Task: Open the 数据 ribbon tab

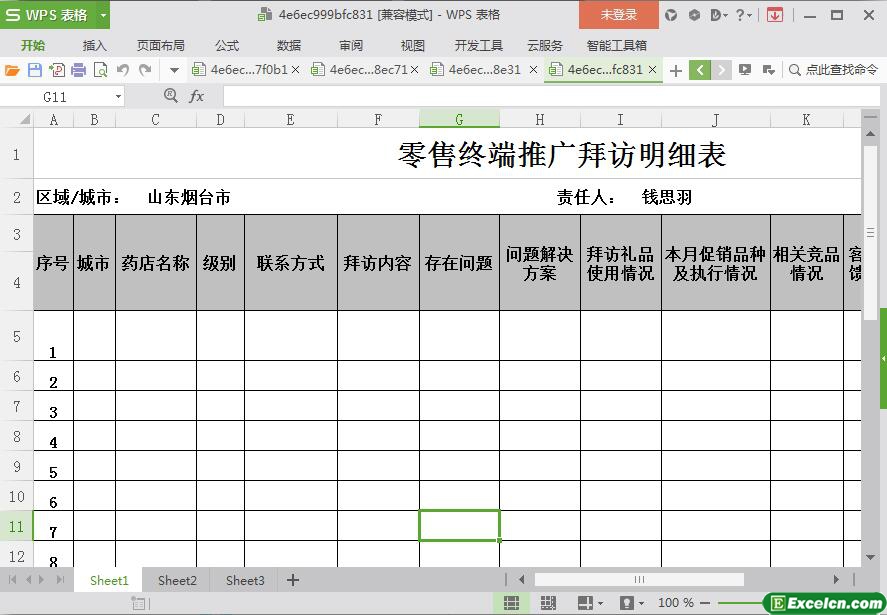Action: [x=289, y=46]
